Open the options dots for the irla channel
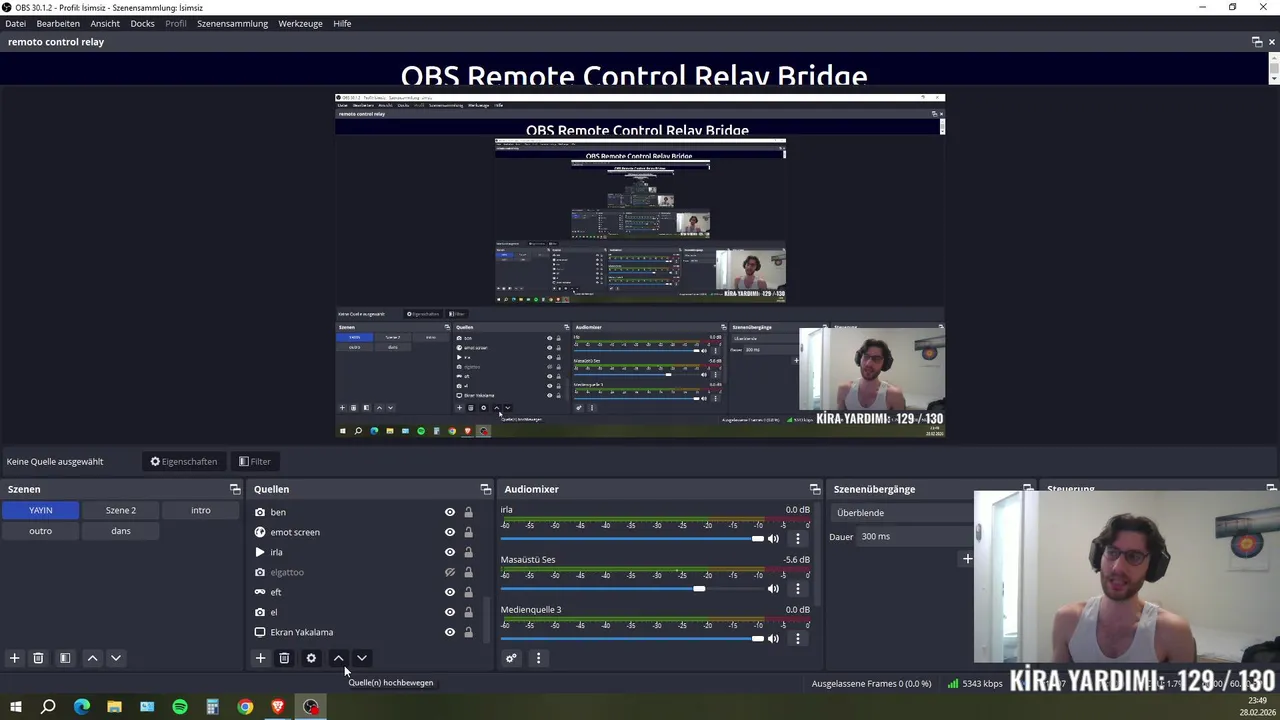Image resolution: width=1280 pixels, height=720 pixels. coord(797,539)
